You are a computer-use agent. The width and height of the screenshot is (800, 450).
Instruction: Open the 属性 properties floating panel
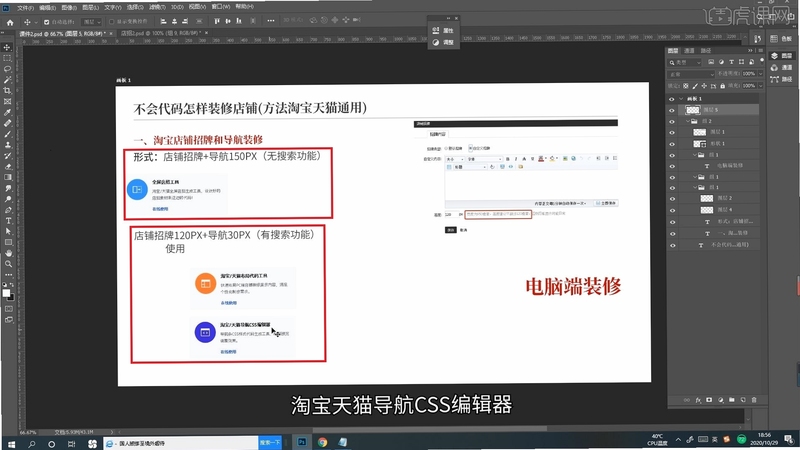[x=443, y=31]
